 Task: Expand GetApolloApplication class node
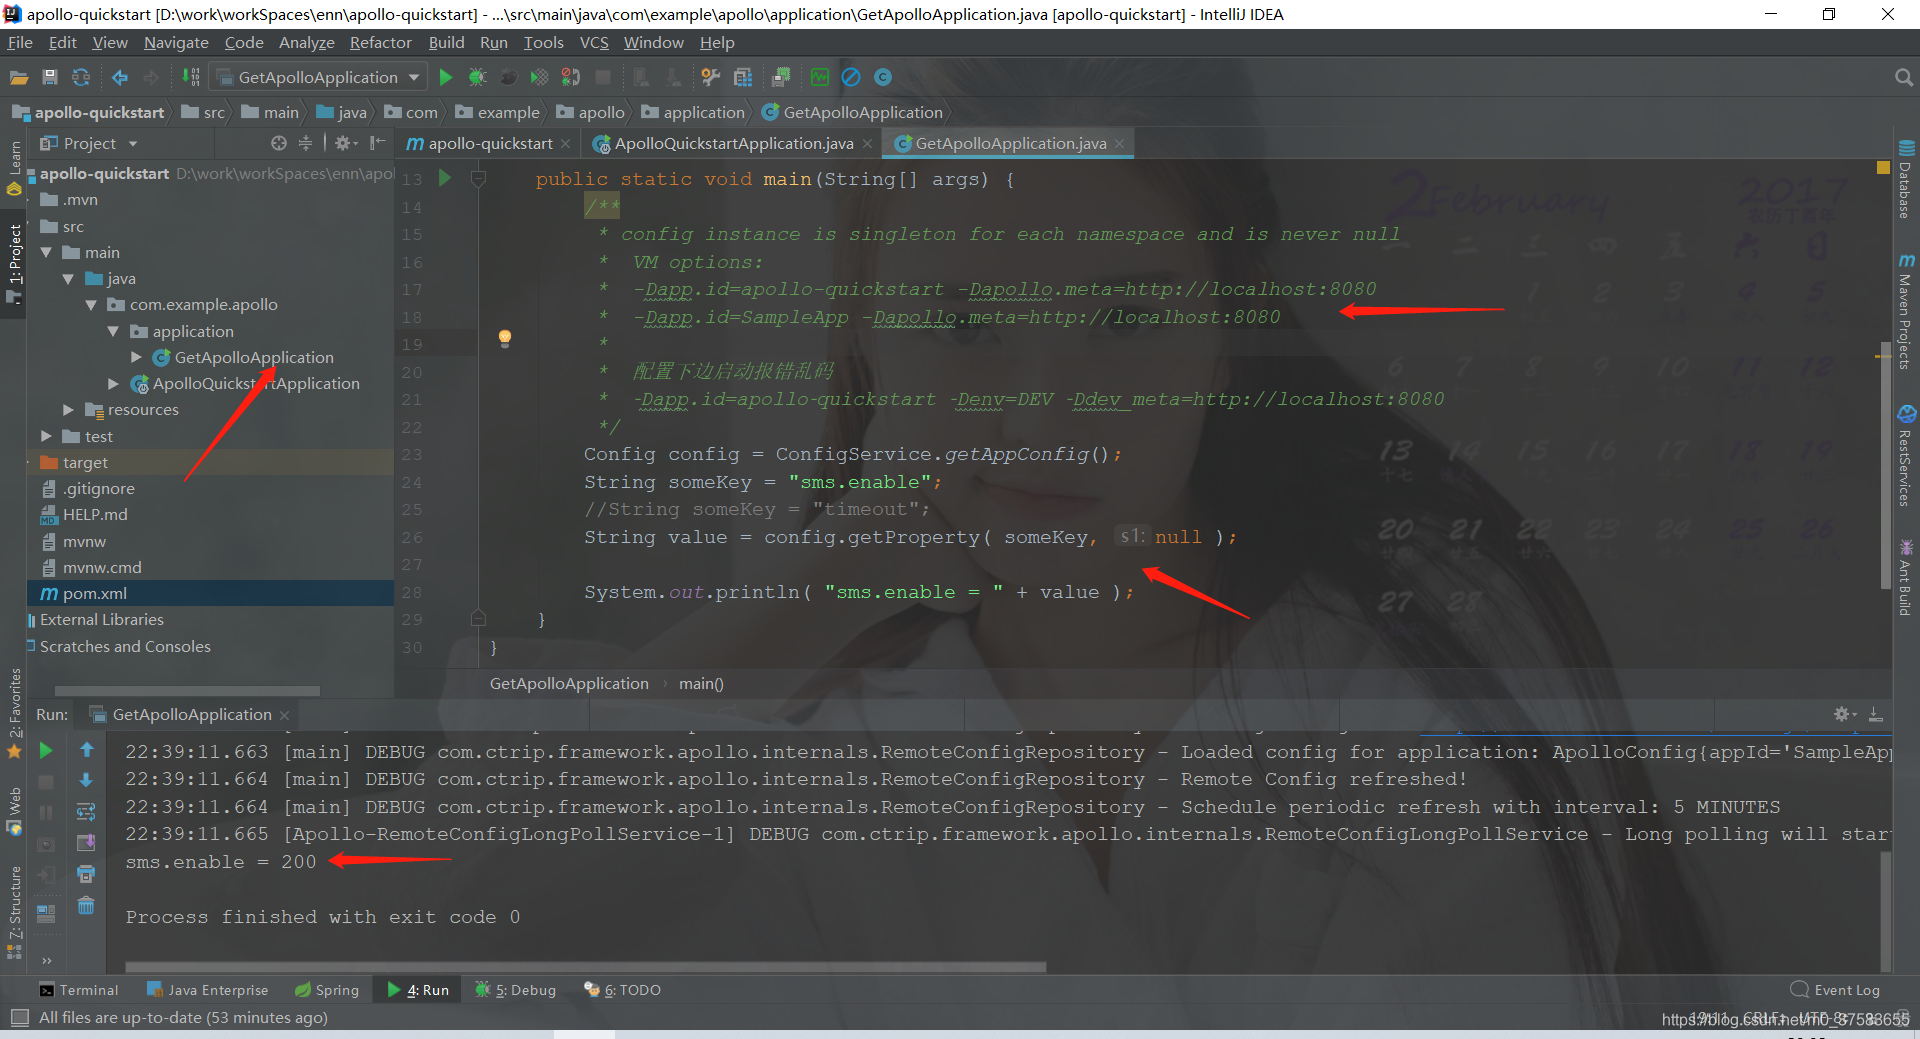[x=136, y=357]
